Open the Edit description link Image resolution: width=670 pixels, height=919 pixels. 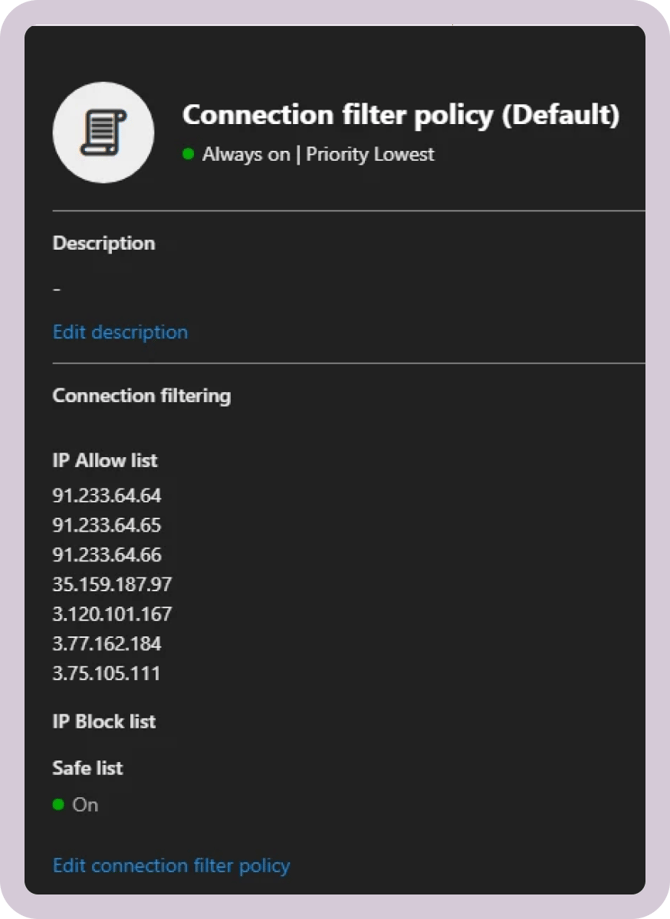tap(120, 332)
